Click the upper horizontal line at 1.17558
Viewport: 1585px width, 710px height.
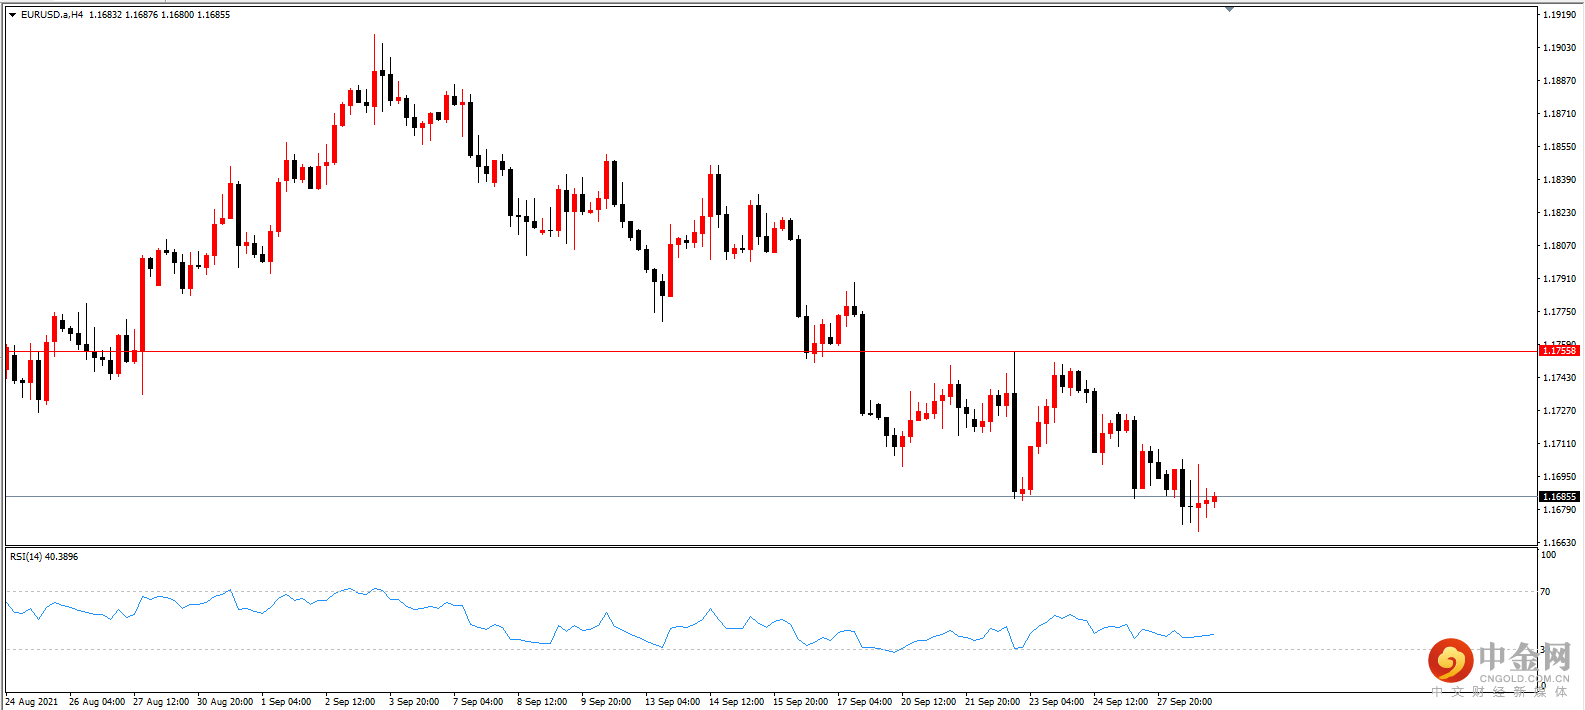tap(770, 351)
